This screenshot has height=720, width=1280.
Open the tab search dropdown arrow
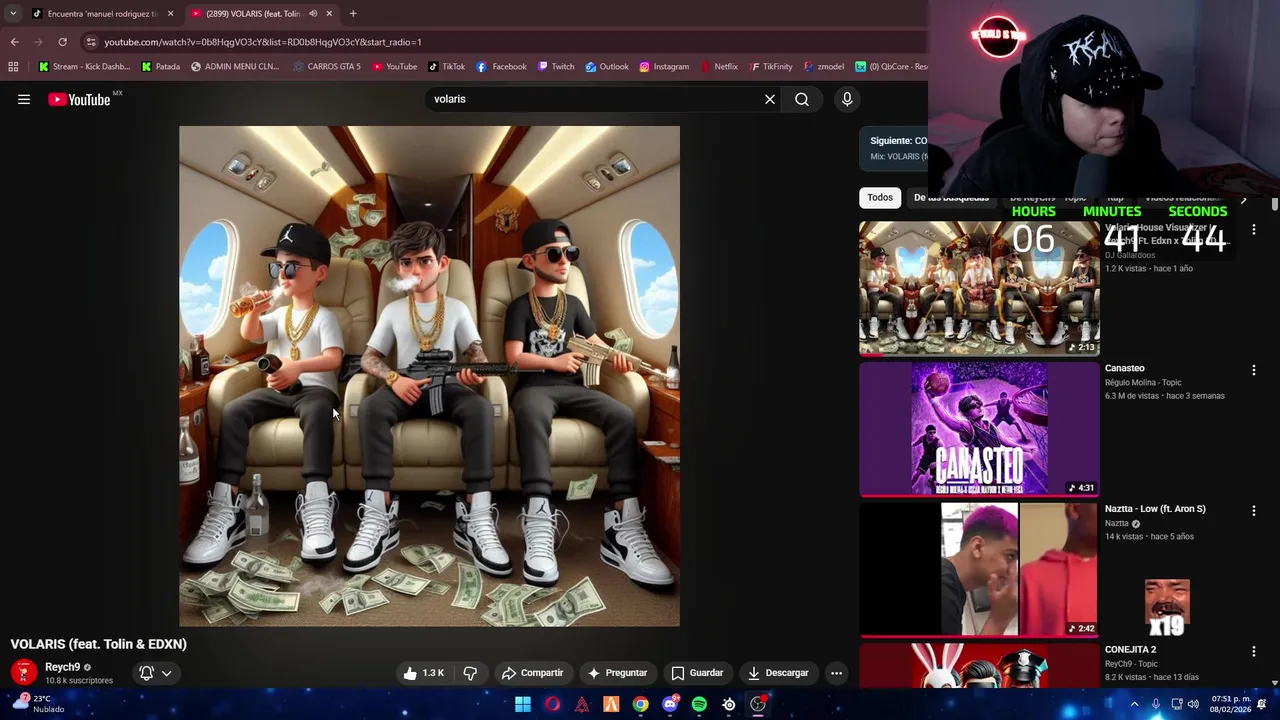pyautogui.click(x=13, y=14)
